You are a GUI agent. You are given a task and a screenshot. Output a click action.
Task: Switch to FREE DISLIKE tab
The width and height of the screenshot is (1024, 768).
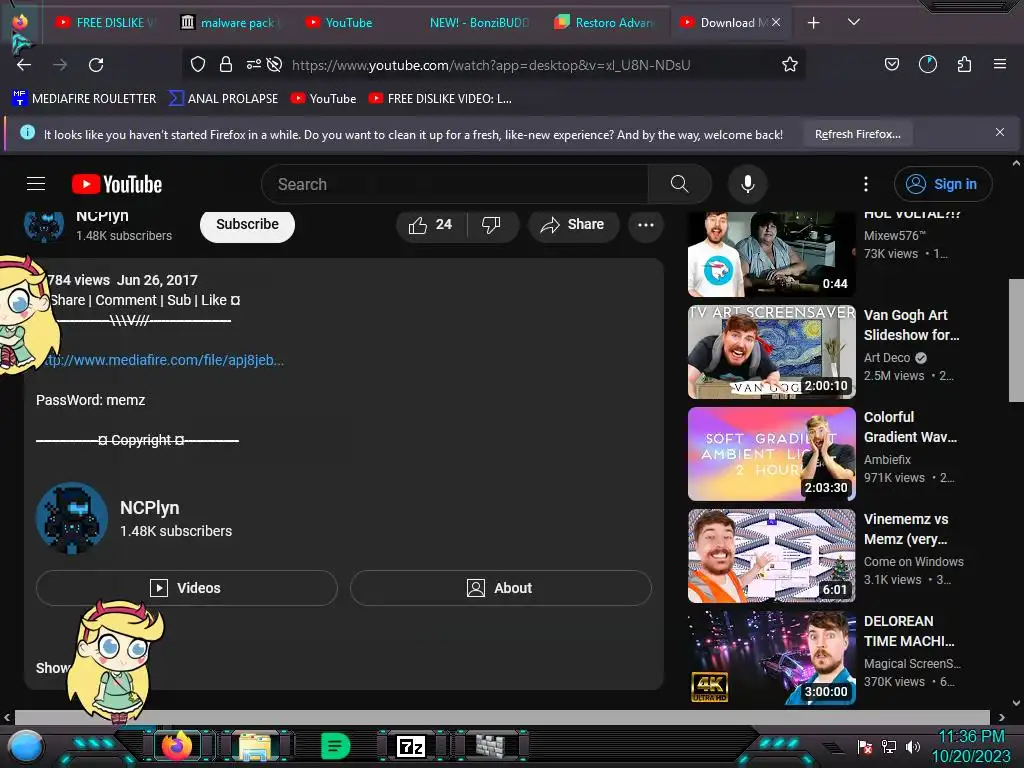105,23
